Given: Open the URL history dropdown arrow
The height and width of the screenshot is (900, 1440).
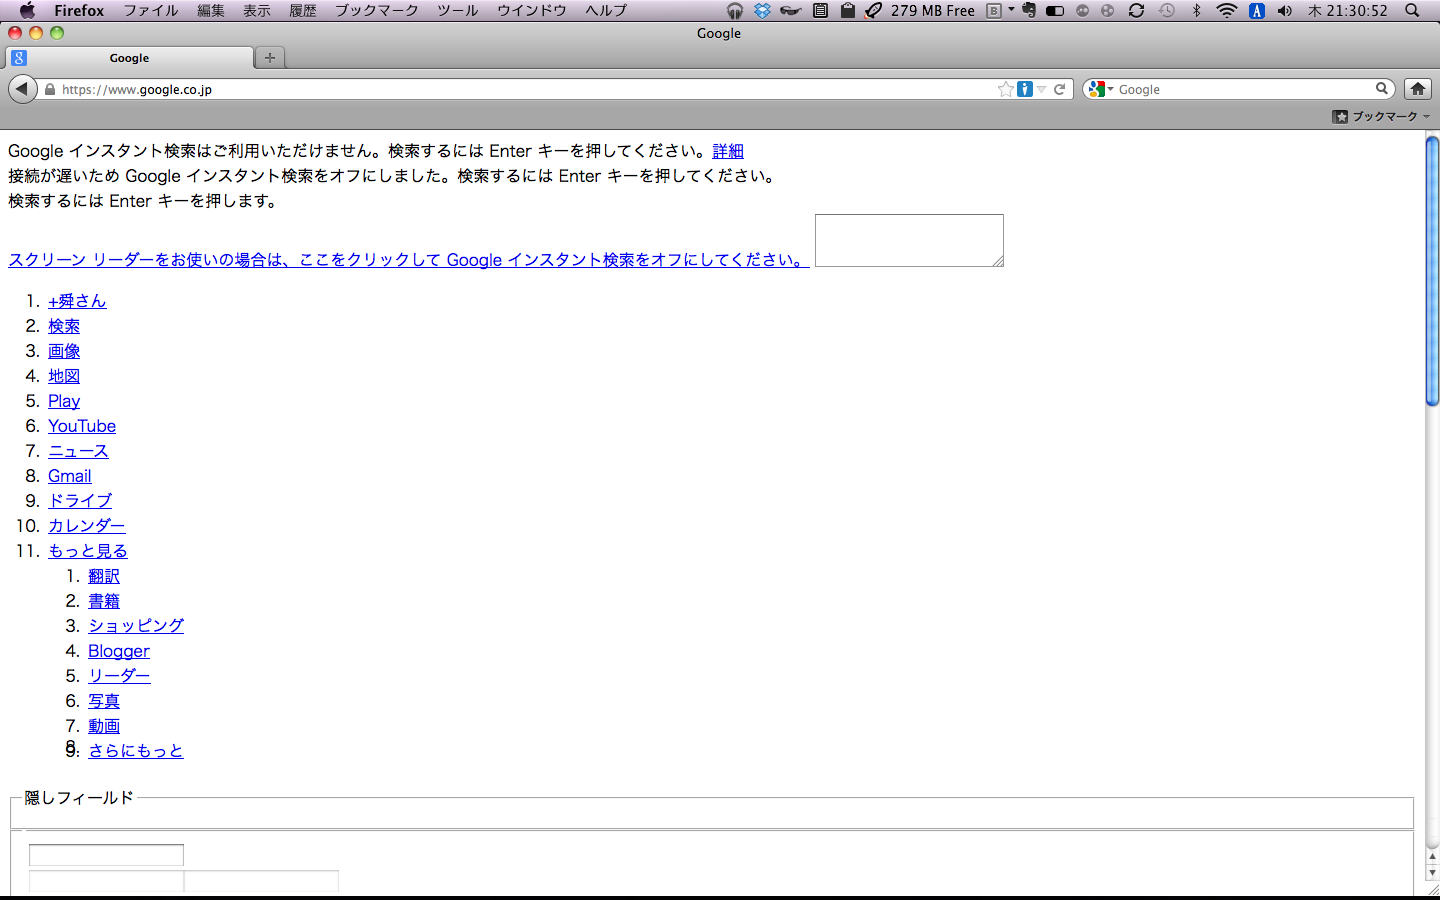Looking at the screenshot, I should pyautogui.click(x=1041, y=89).
